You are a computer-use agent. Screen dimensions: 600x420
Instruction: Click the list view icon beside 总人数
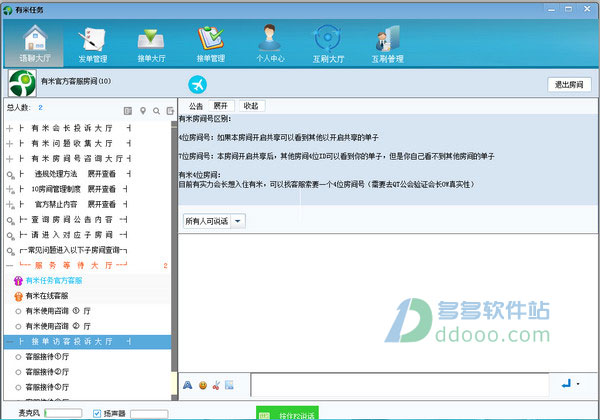click(128, 111)
